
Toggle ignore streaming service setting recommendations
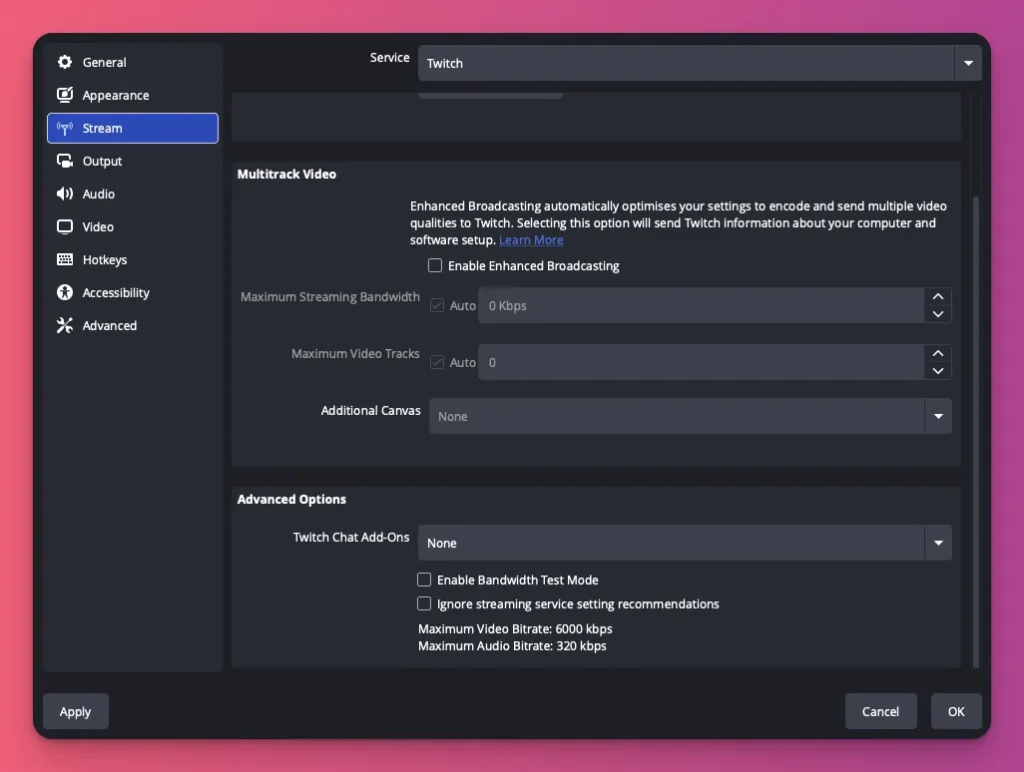(424, 604)
